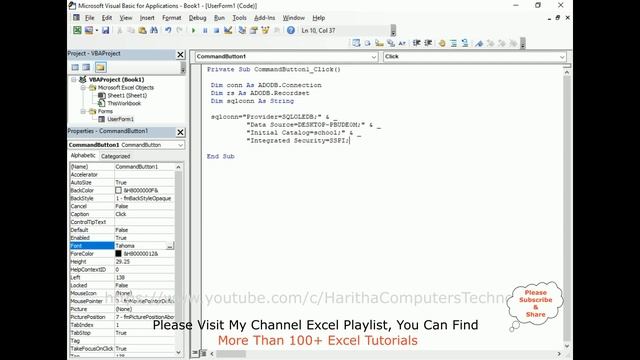
Task: Click Font property ellipsis button
Action: coord(170,246)
